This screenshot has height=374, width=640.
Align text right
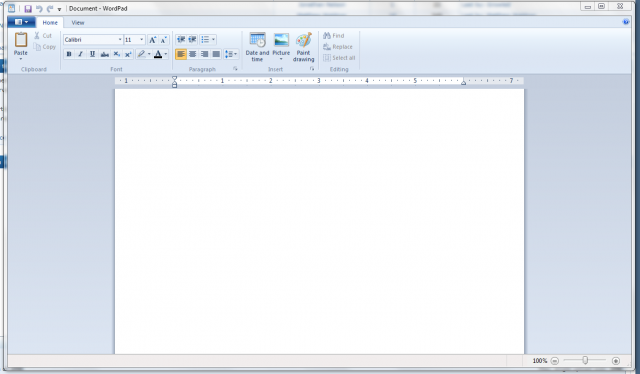pyautogui.click(x=204, y=54)
